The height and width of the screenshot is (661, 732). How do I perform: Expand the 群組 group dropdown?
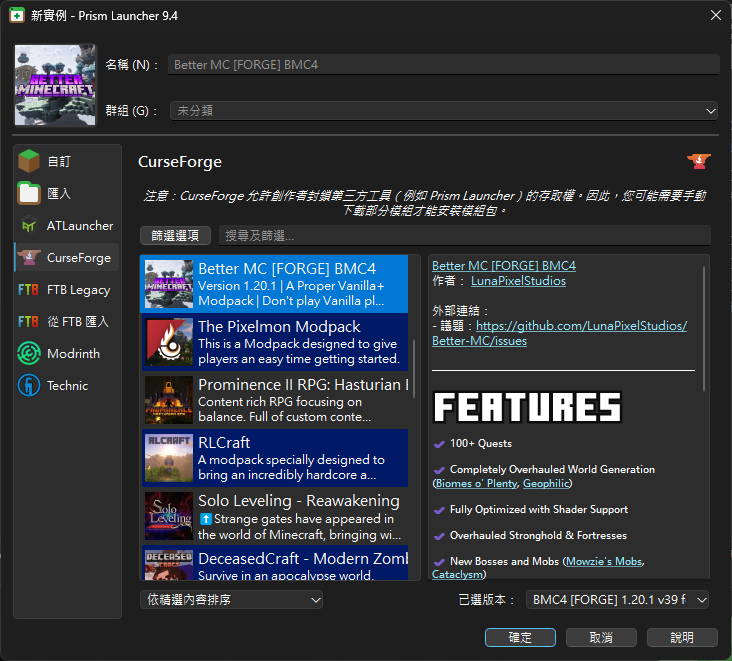click(x=443, y=111)
